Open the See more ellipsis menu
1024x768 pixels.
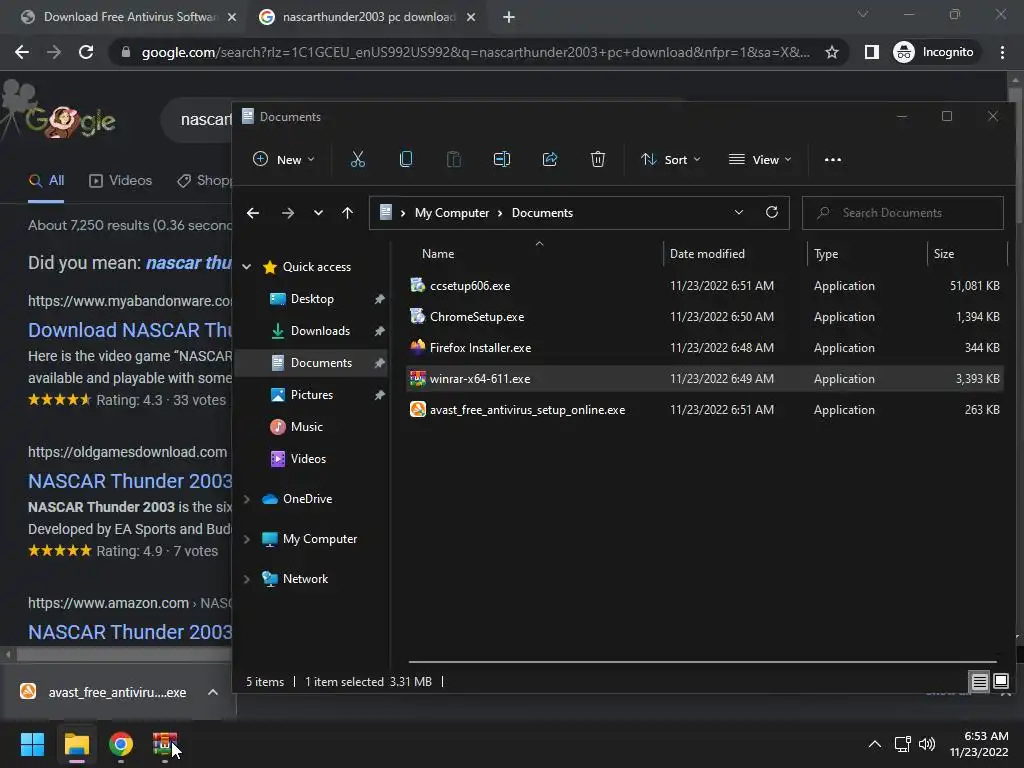833,160
